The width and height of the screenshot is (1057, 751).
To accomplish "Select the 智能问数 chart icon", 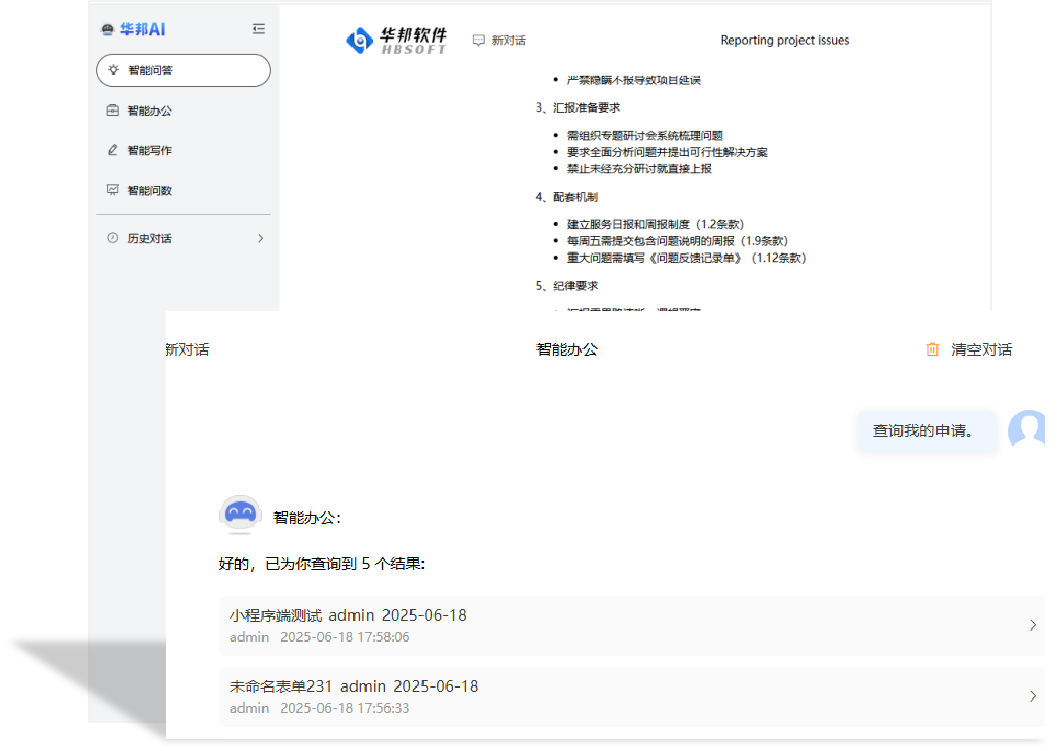I will coord(112,189).
